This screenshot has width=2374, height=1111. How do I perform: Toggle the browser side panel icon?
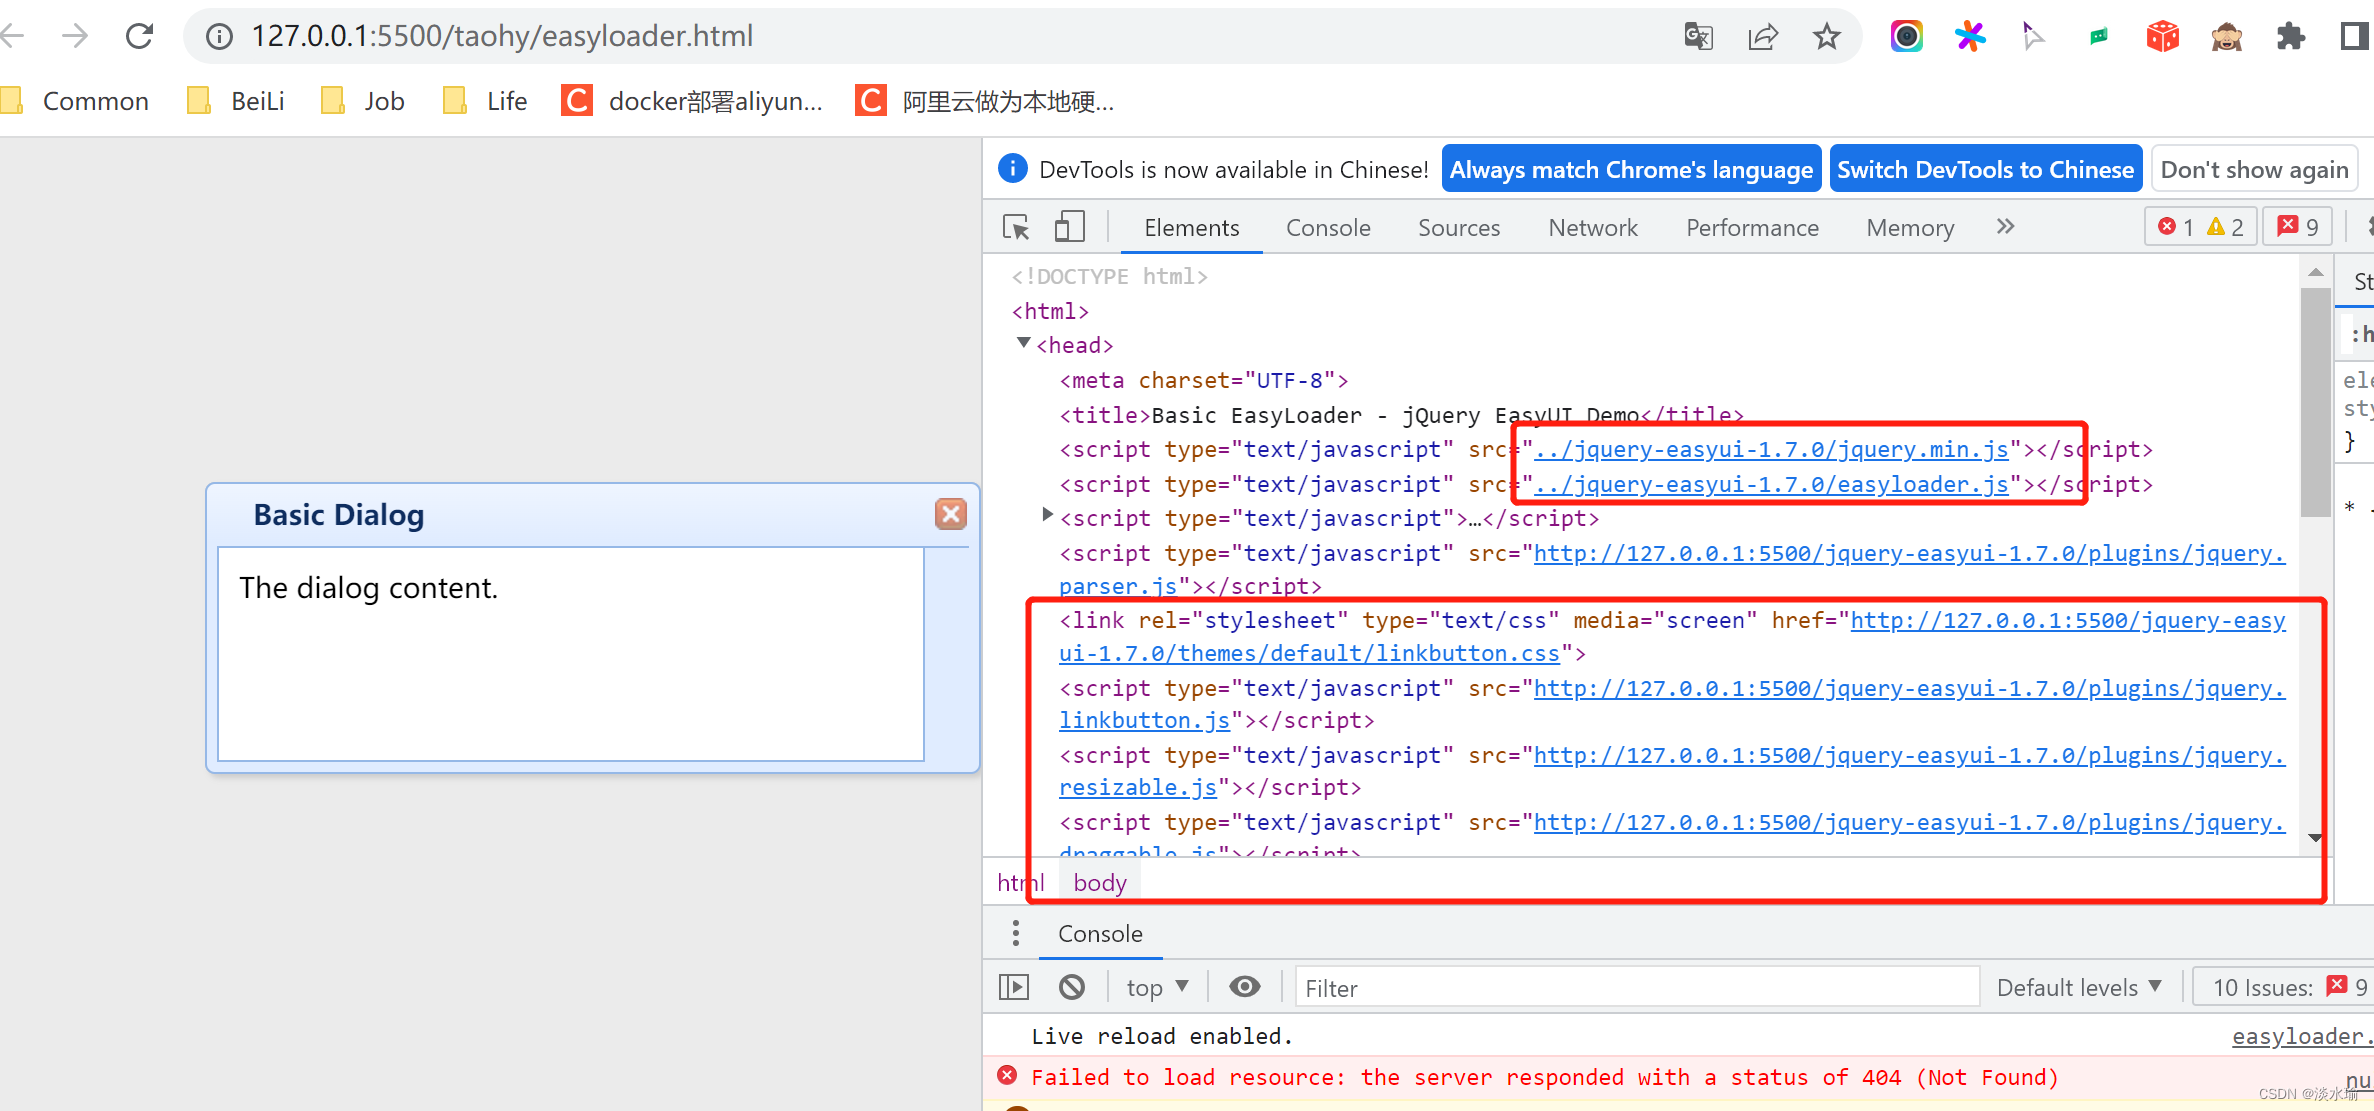click(x=2355, y=37)
